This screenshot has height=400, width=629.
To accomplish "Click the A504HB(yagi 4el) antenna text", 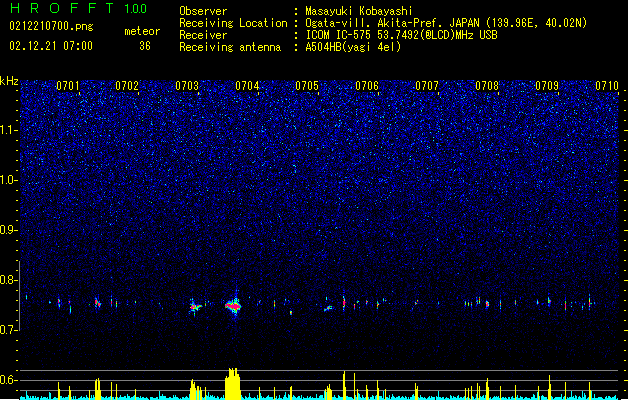I will 353,47.
